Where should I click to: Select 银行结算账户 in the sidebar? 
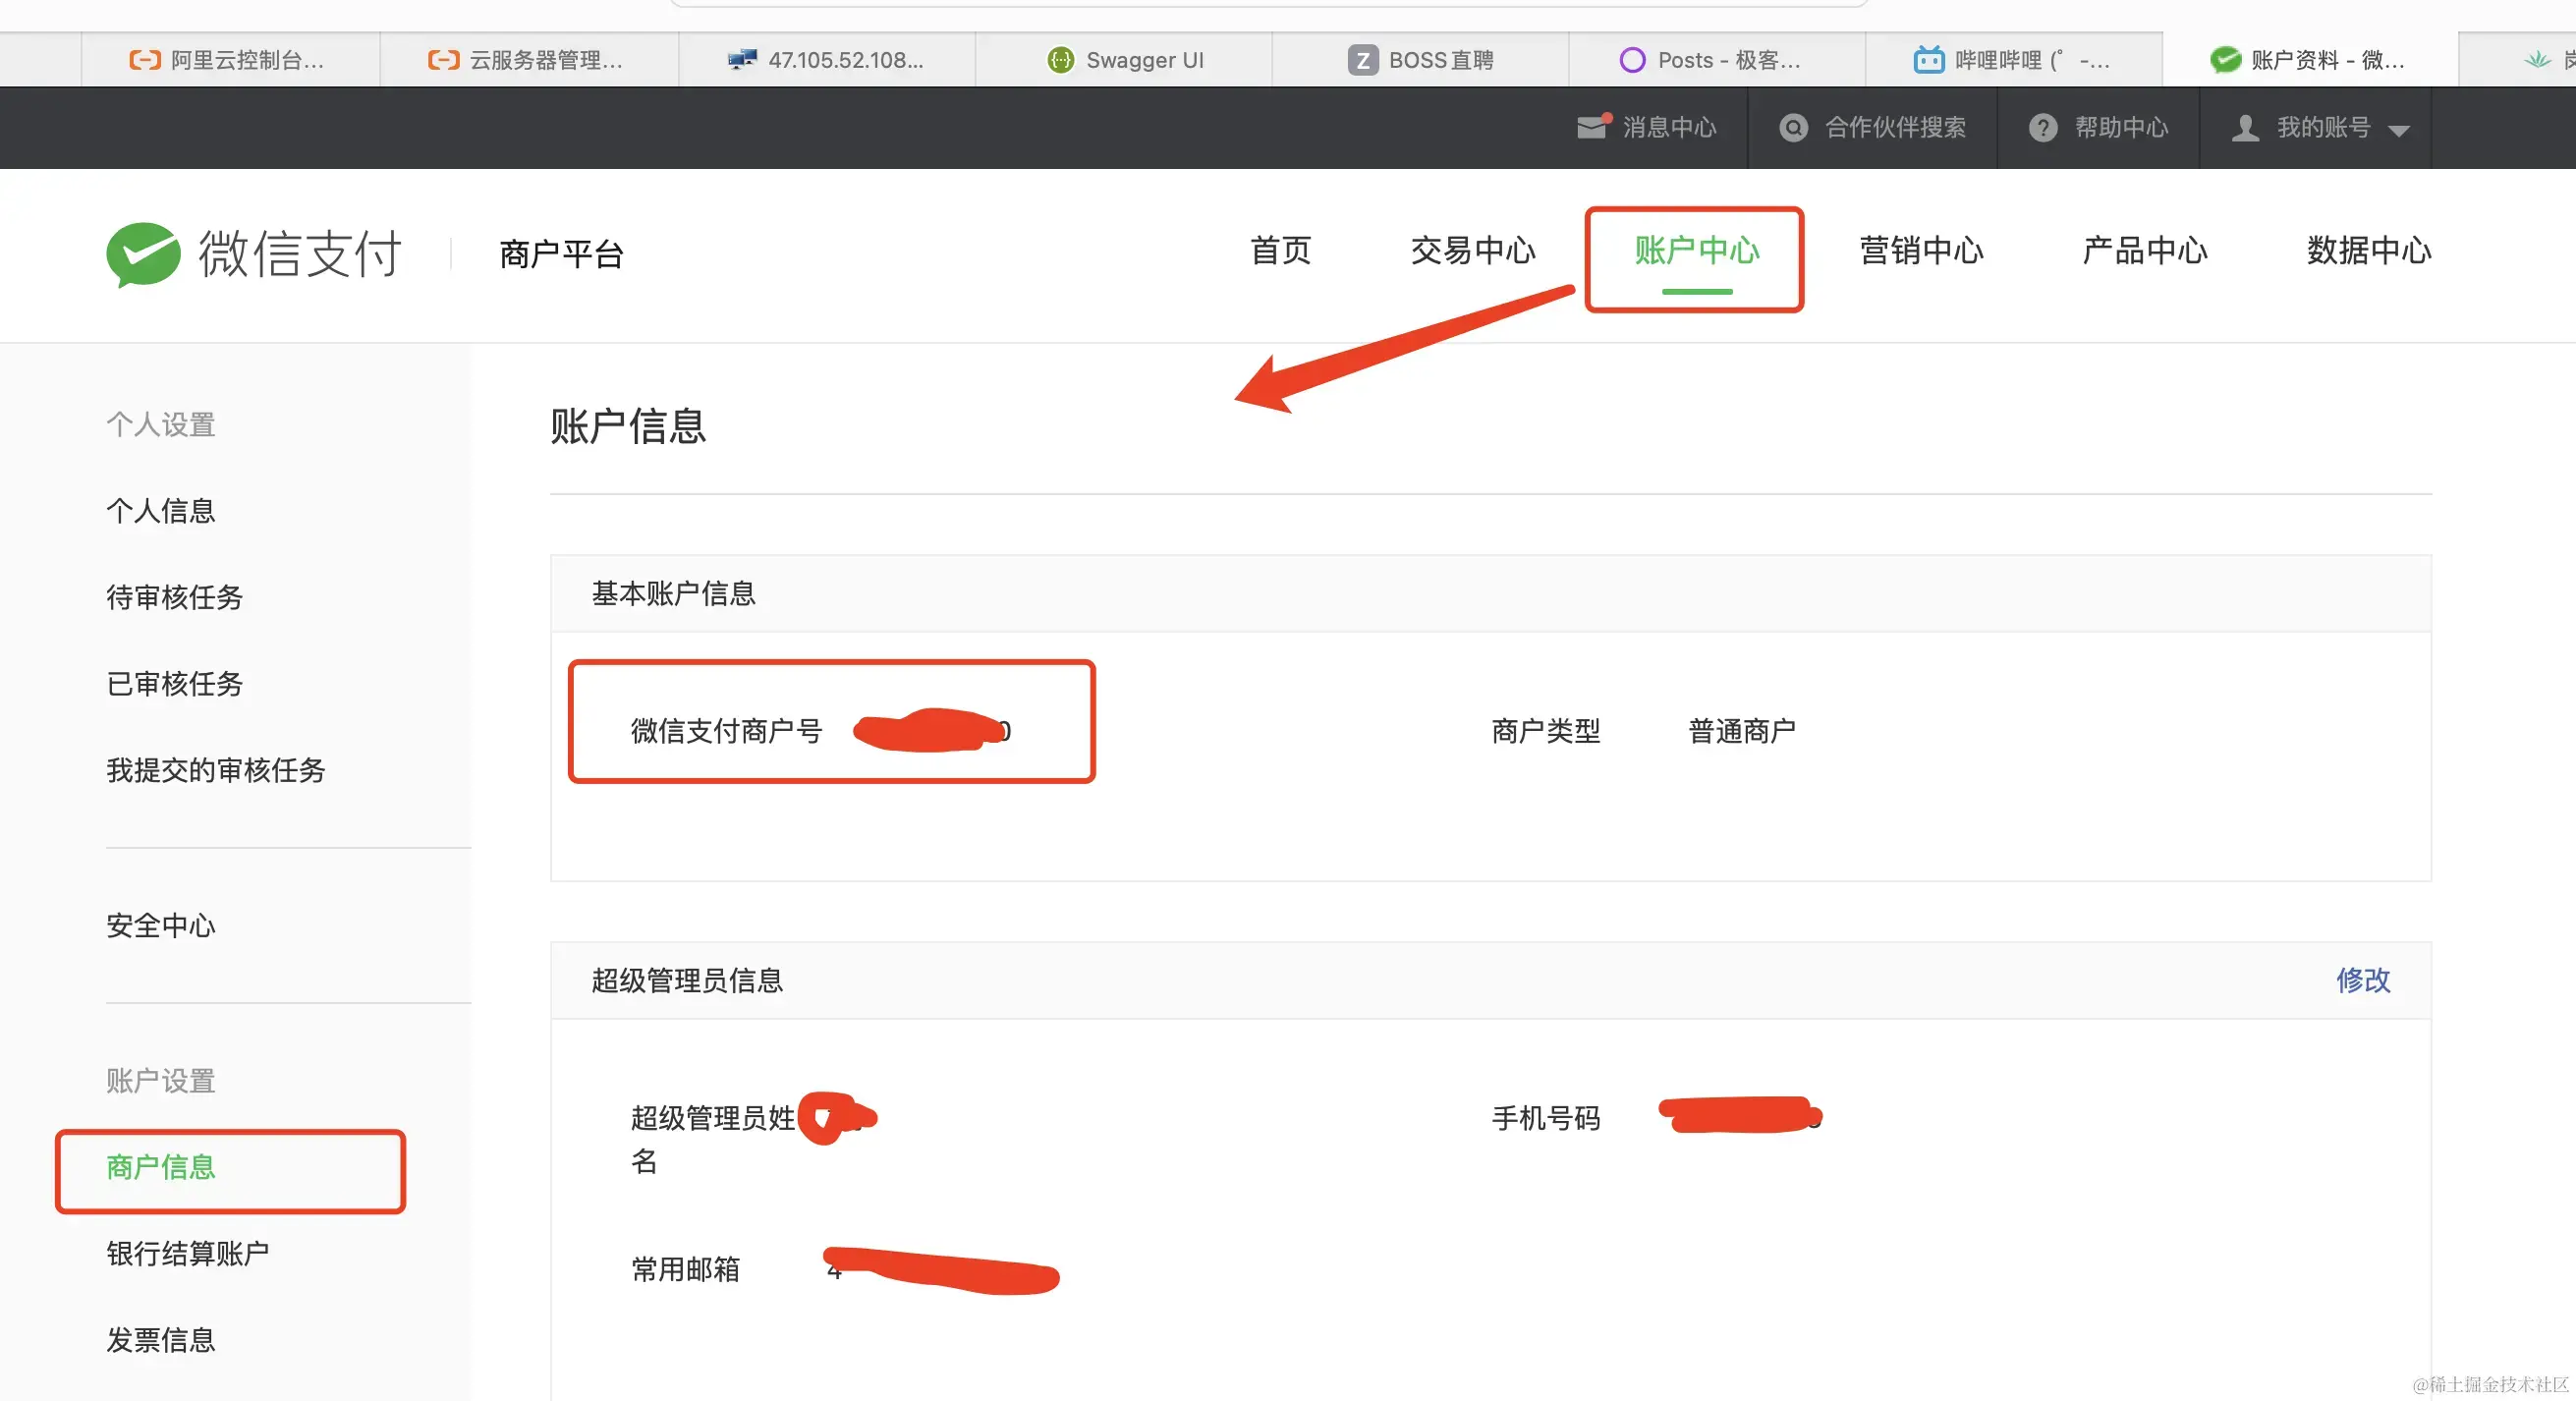pos(188,1253)
